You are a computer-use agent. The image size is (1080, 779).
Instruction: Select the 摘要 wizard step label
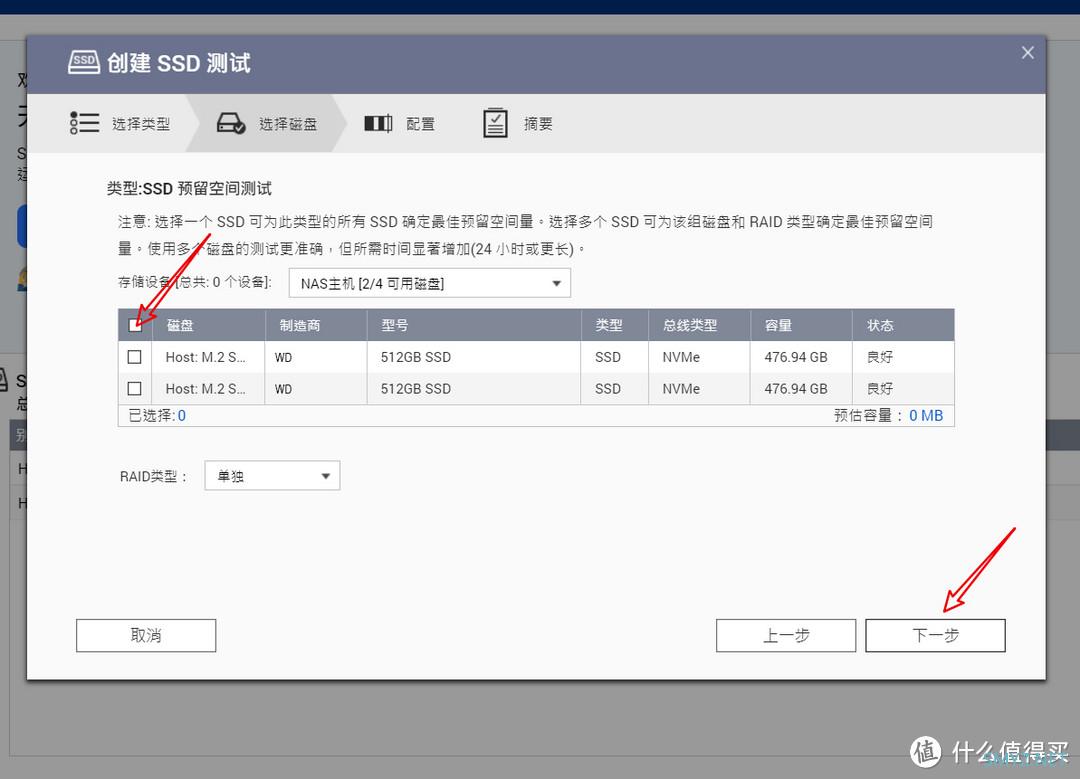pos(538,124)
